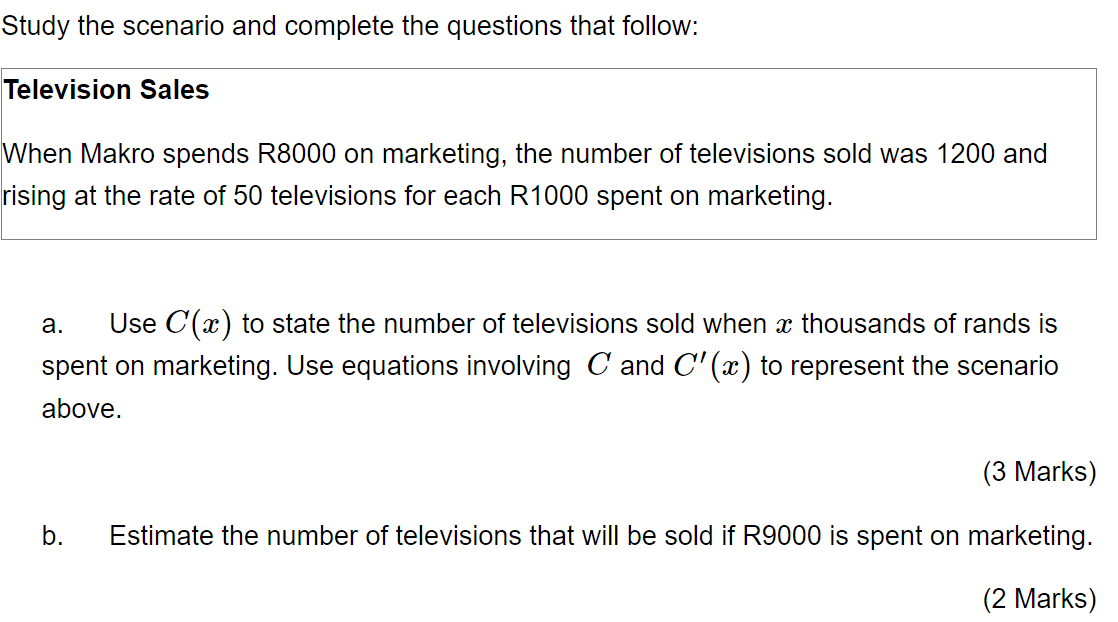
Task: Click the "(3 Marks)" label
Action: (1039, 472)
